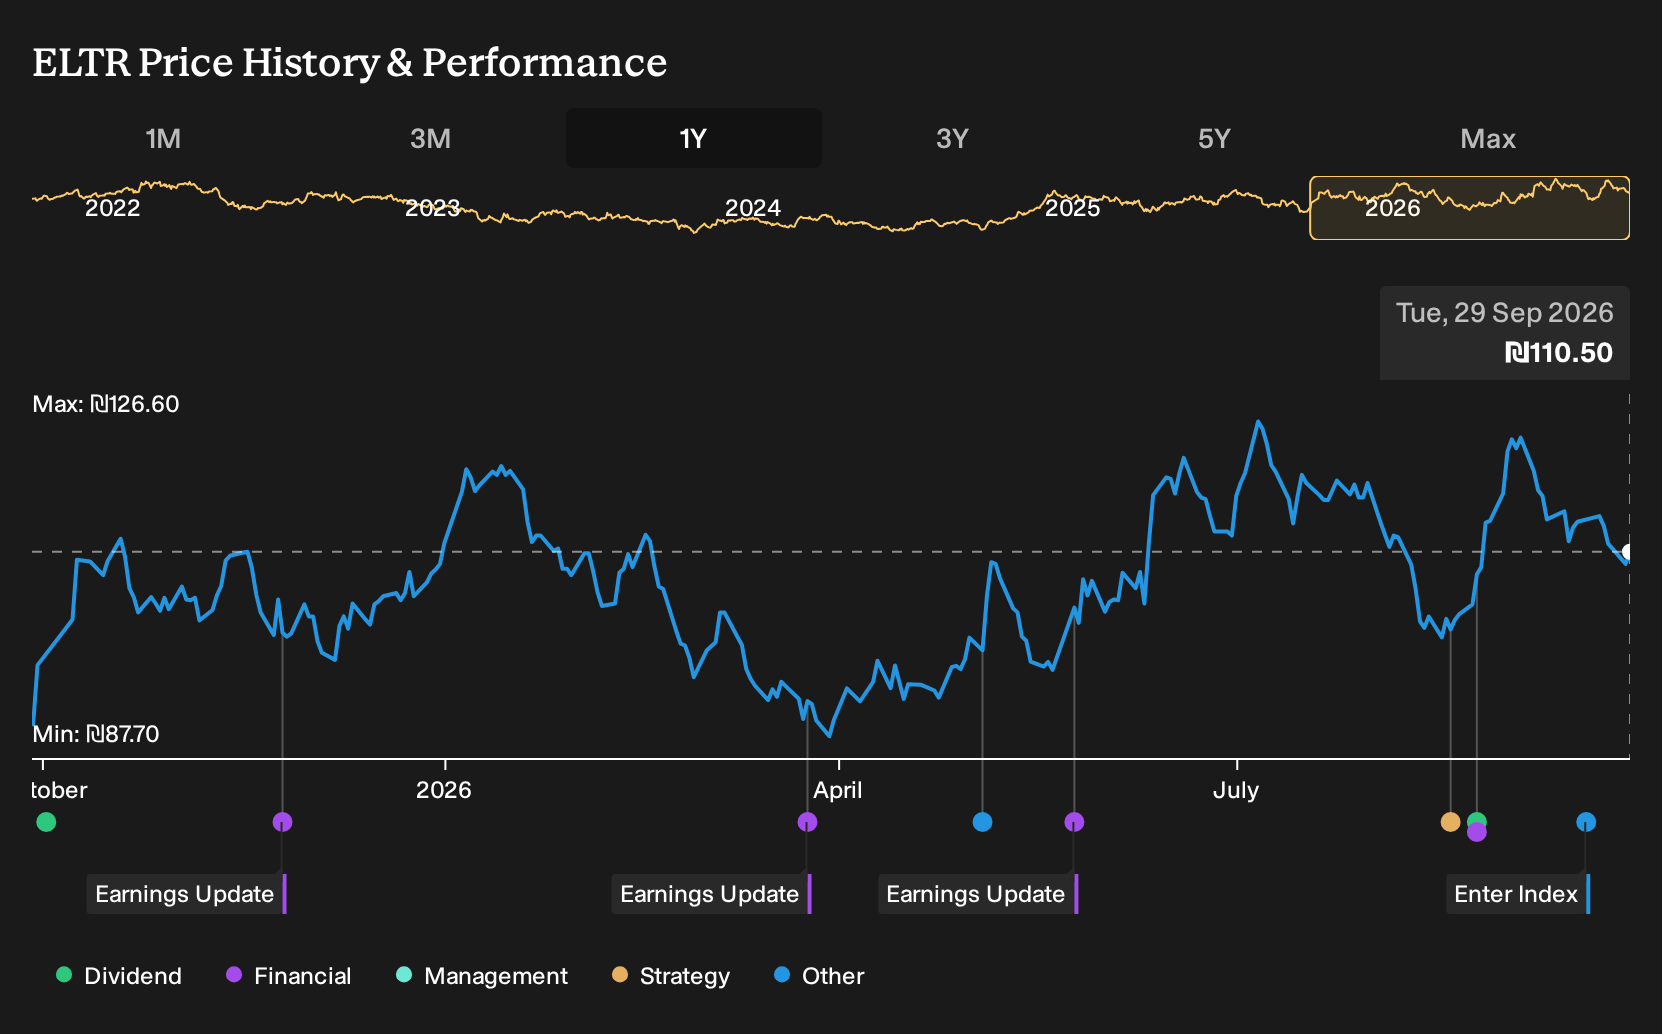Toggle the Financial legend filter
The image size is (1662, 1034).
(x=288, y=976)
